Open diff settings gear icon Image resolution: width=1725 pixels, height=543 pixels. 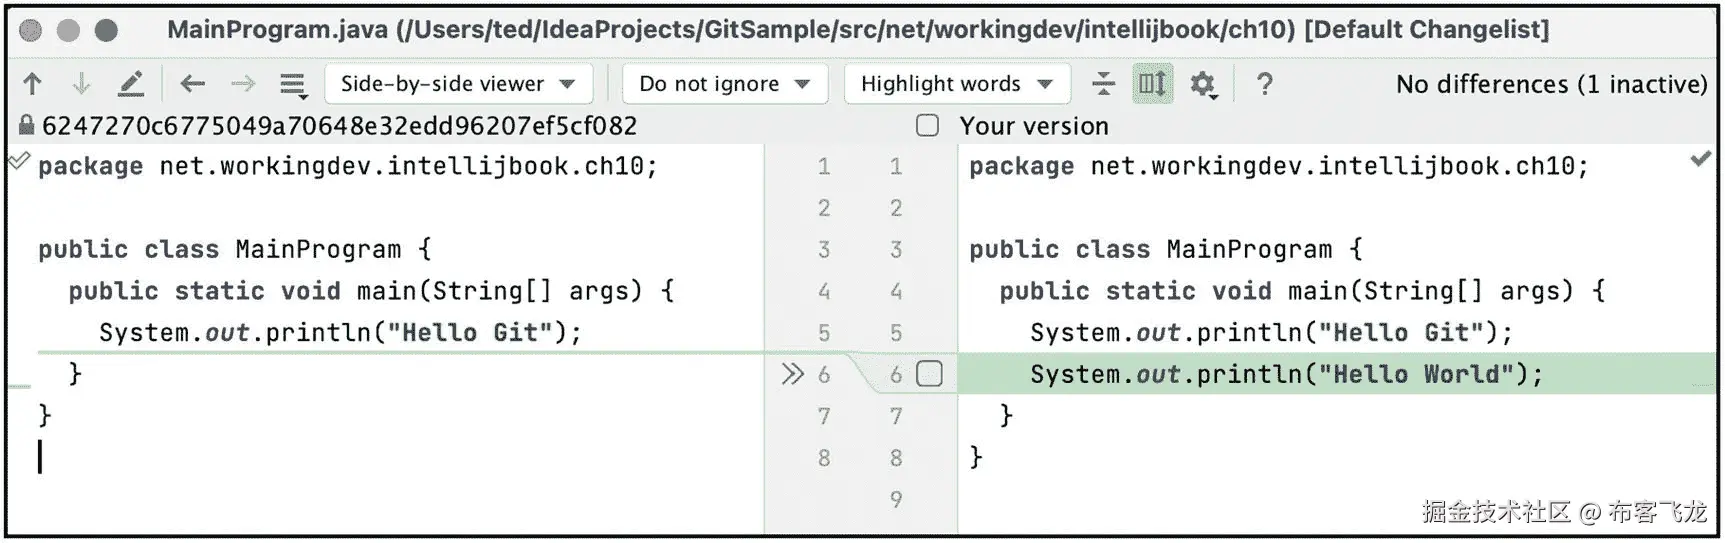pyautogui.click(x=1203, y=84)
